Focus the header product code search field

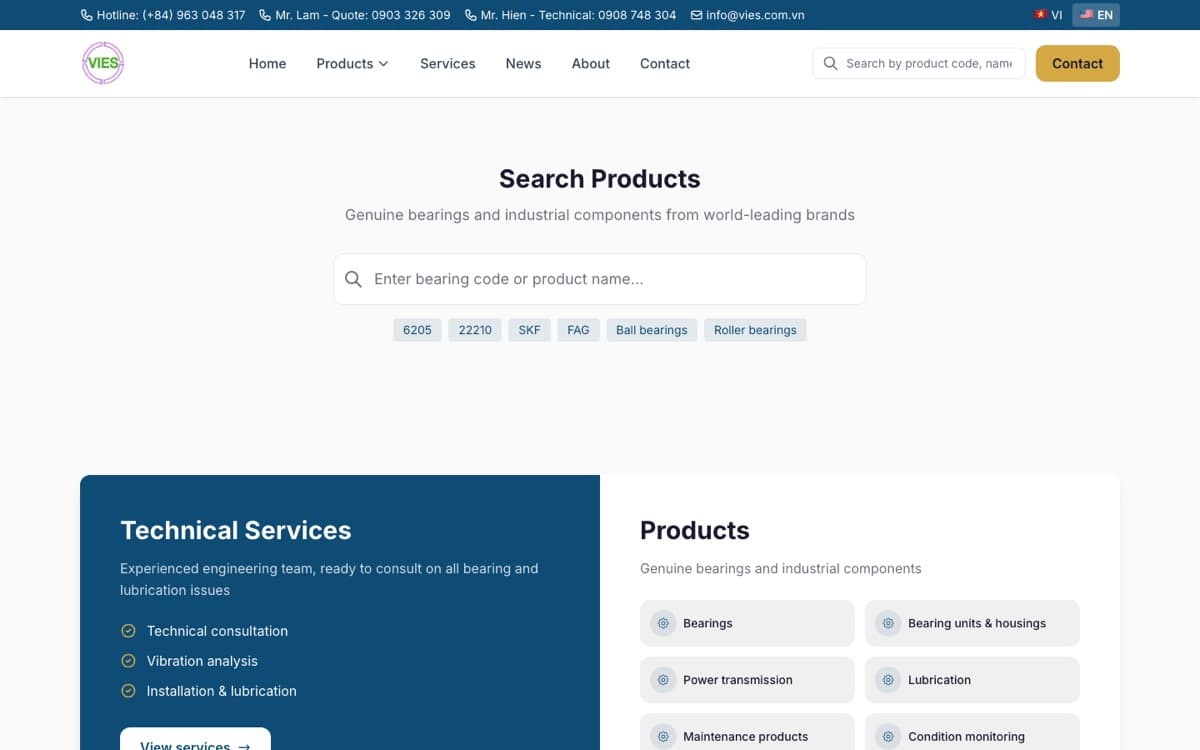pos(919,63)
